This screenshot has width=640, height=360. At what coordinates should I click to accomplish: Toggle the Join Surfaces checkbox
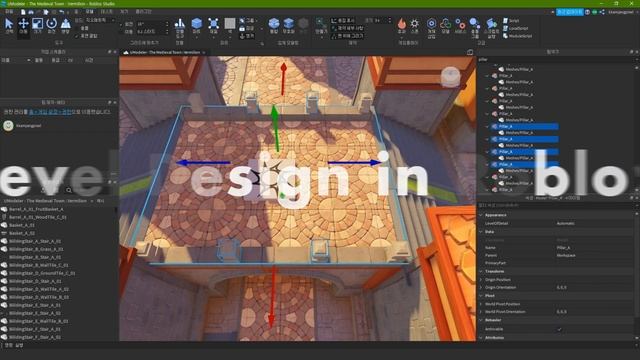tap(76, 36)
